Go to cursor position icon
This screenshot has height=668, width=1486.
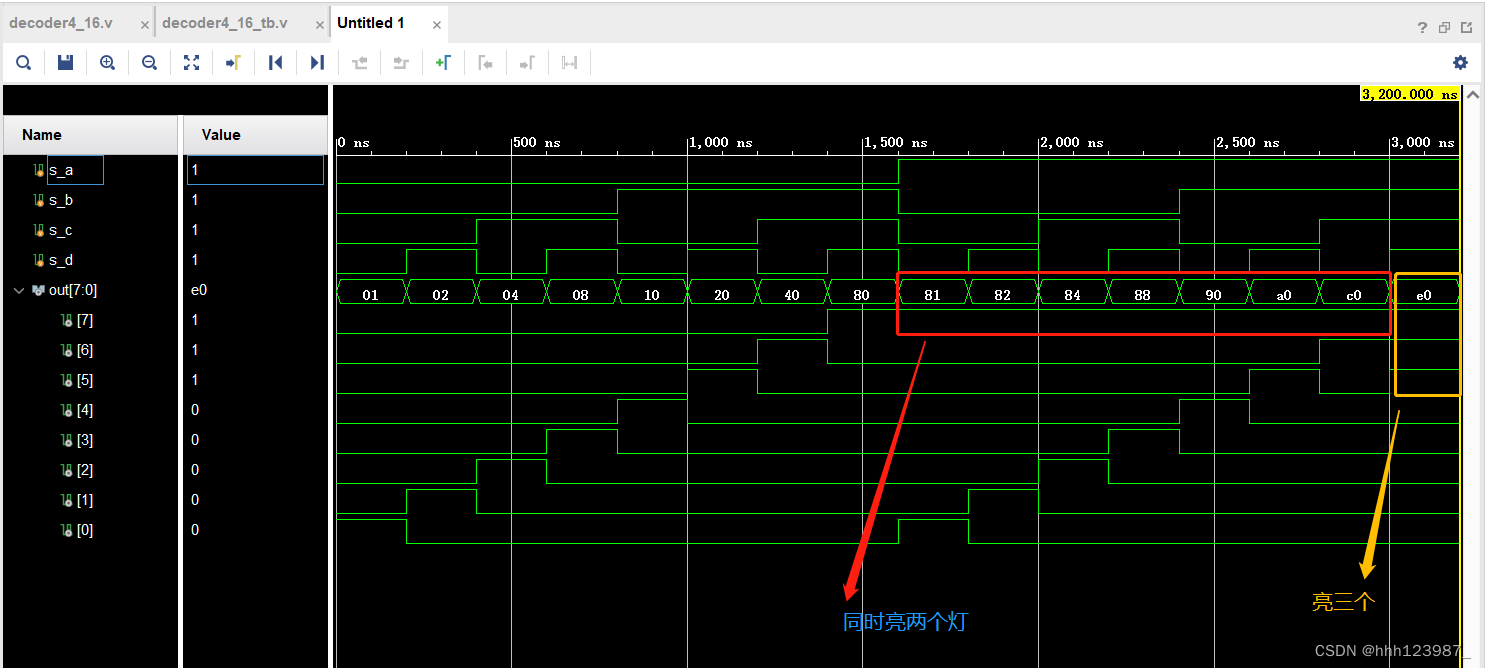coord(233,63)
